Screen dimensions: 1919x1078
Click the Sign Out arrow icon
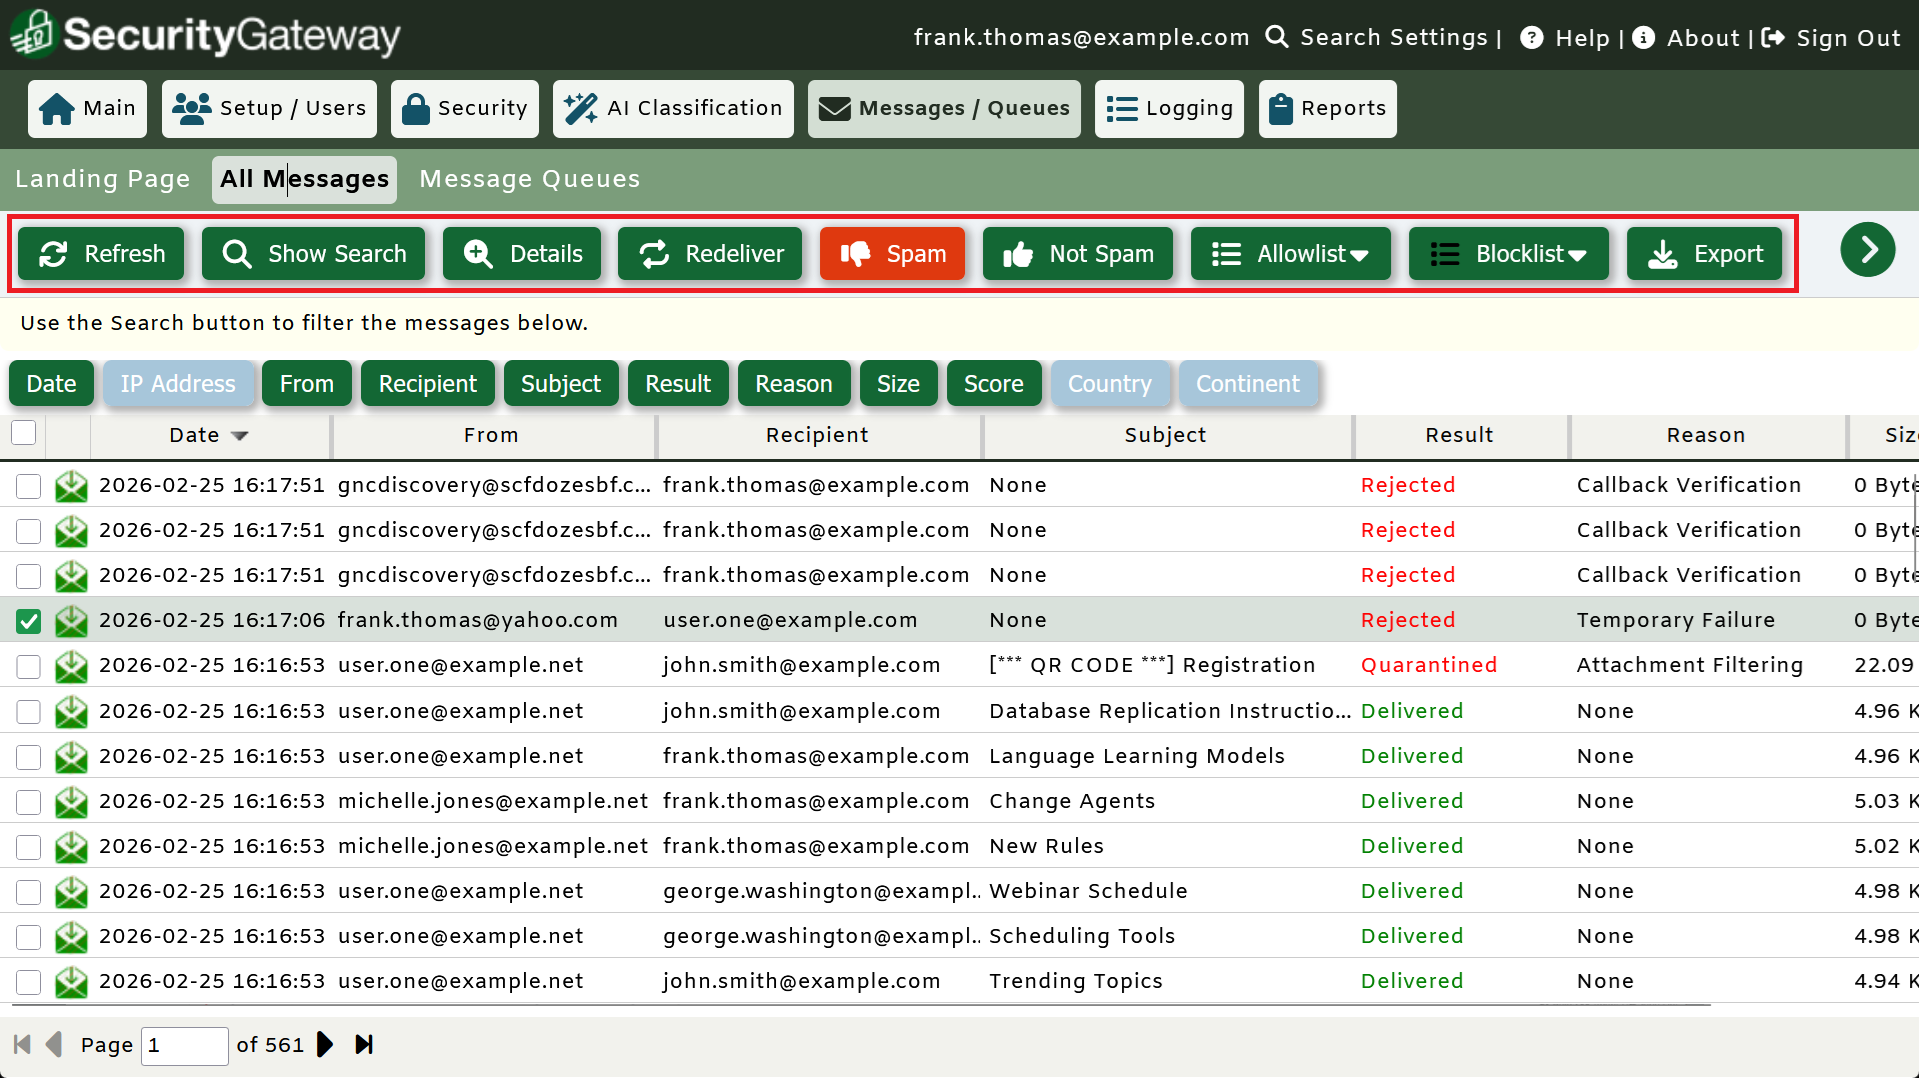pyautogui.click(x=1773, y=38)
